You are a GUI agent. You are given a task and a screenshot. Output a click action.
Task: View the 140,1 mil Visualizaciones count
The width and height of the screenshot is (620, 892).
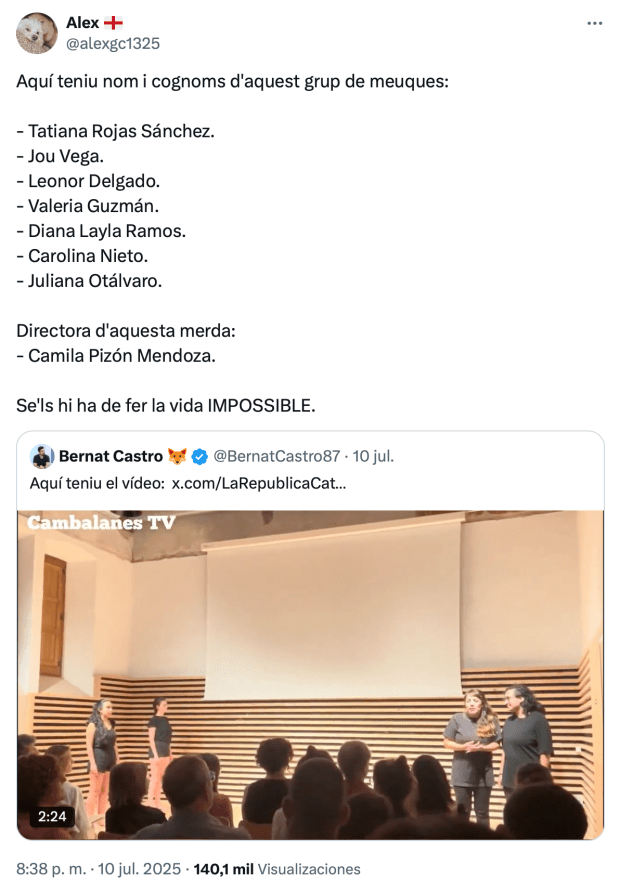276,869
